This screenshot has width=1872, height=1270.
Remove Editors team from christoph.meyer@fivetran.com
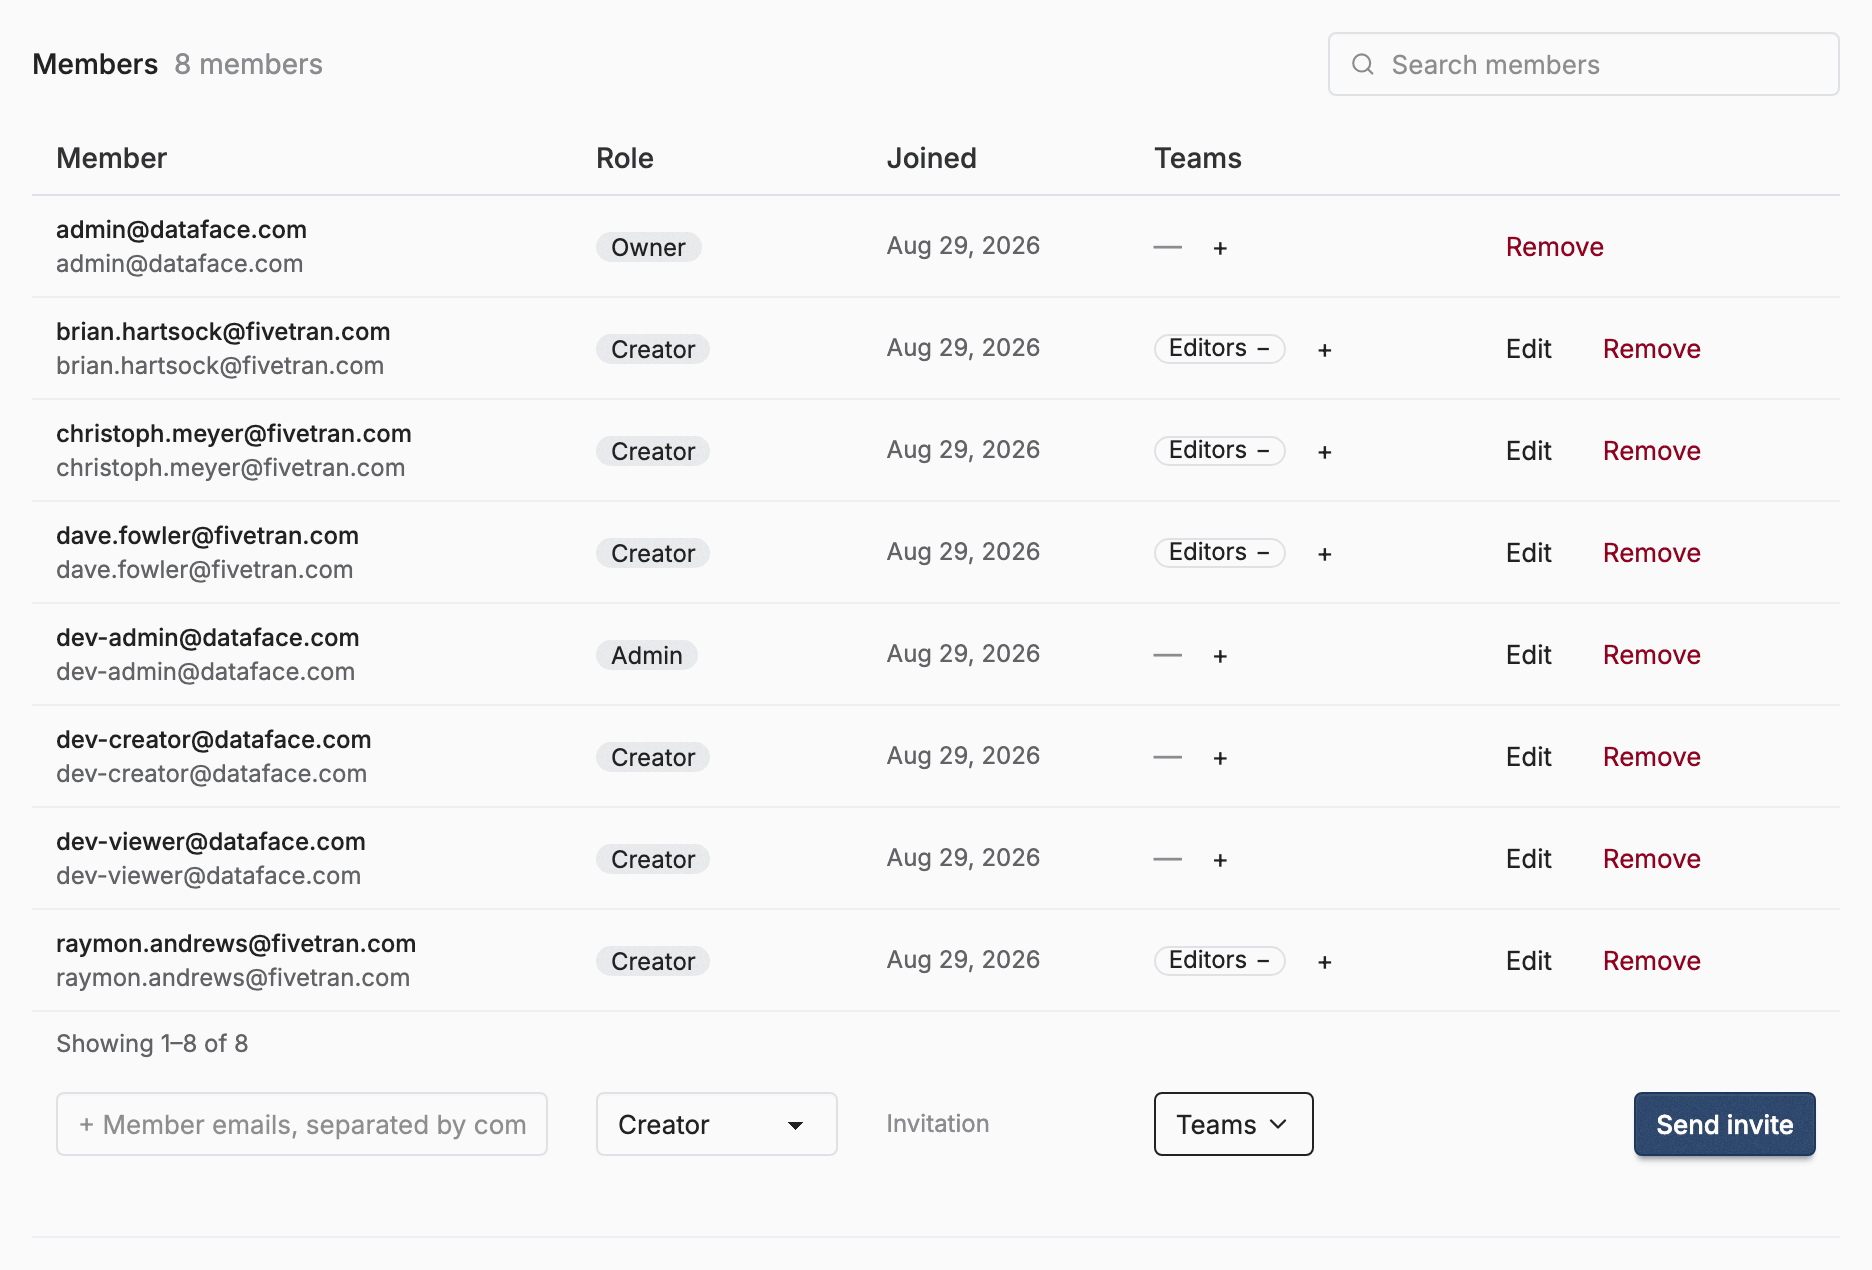tap(1263, 450)
